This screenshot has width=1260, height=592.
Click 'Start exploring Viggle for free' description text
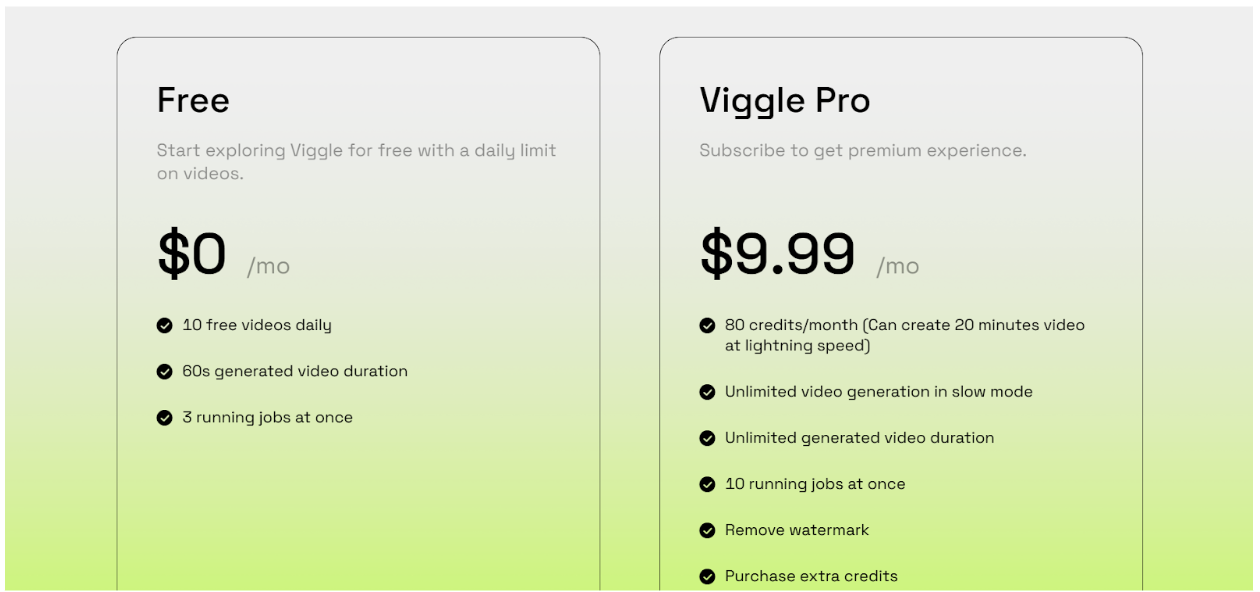coord(356,151)
